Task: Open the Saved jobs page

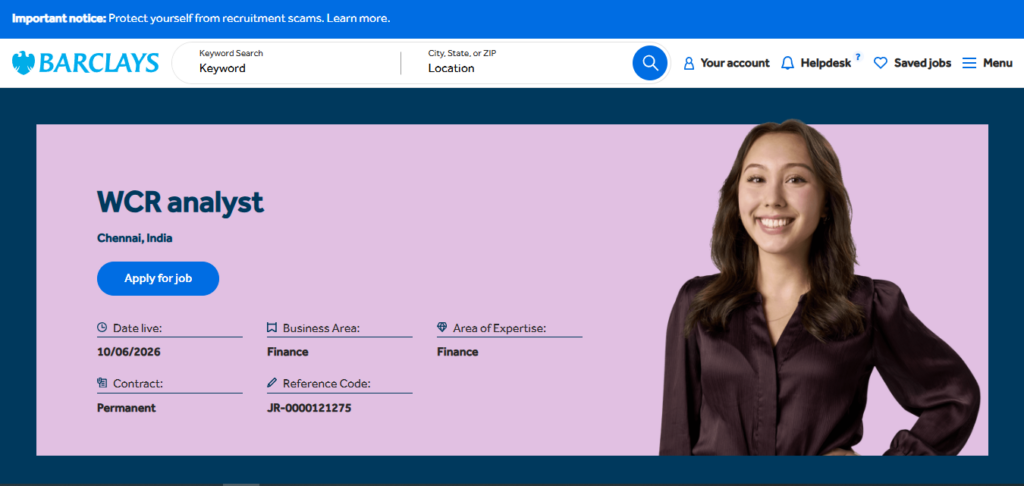Action: click(x=922, y=63)
